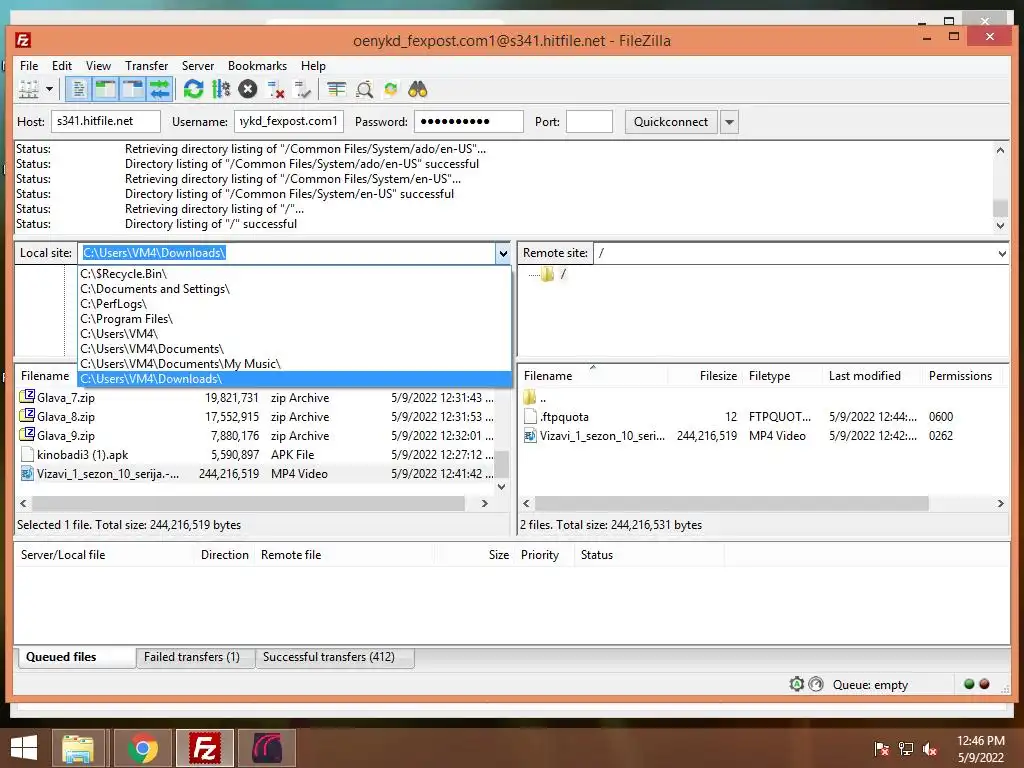
Task: Disconnect from the visible server
Action: click(x=276, y=89)
